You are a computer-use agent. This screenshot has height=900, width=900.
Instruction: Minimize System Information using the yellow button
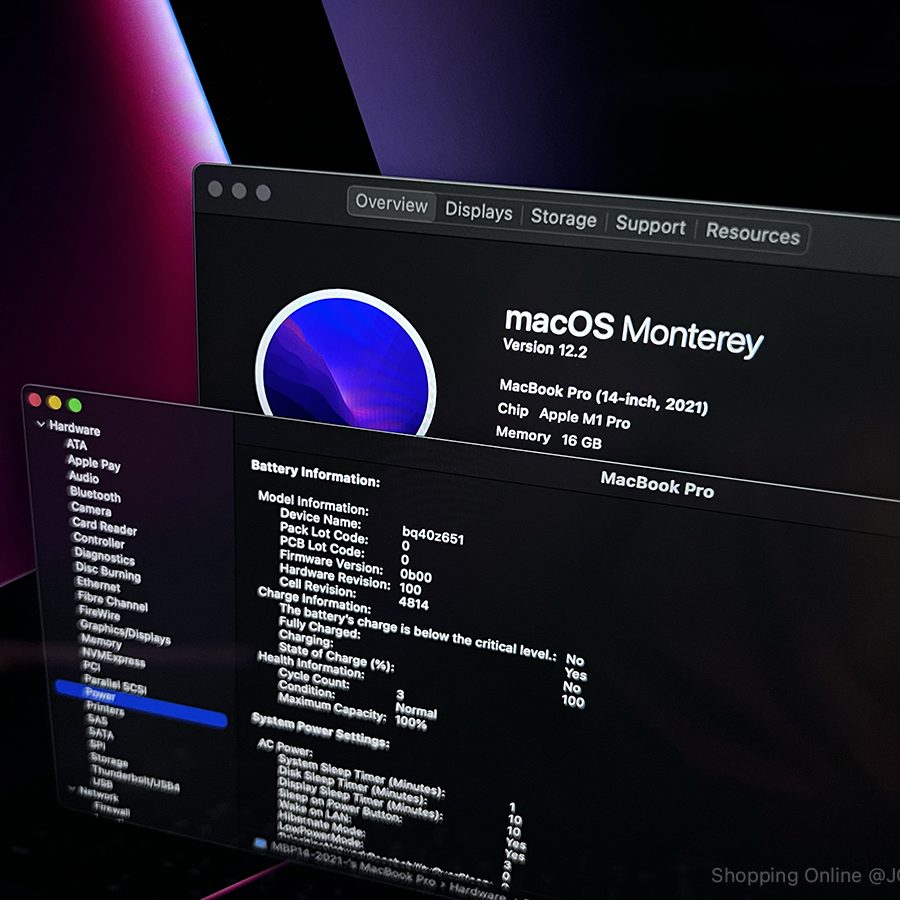[x=55, y=402]
